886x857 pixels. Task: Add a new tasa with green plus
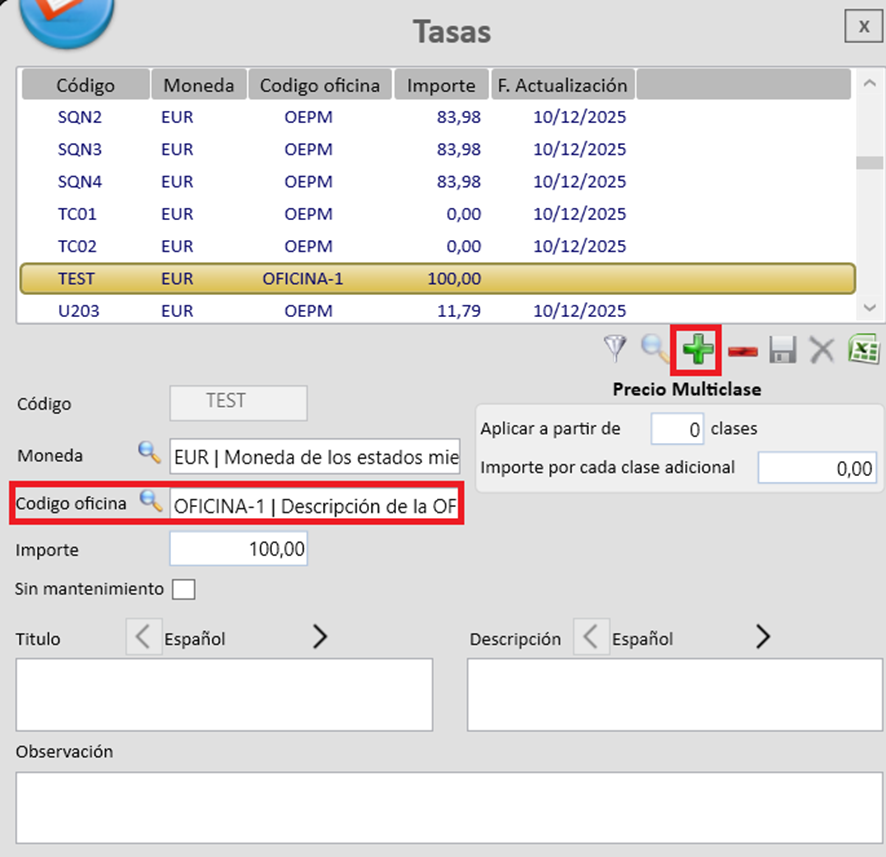697,349
